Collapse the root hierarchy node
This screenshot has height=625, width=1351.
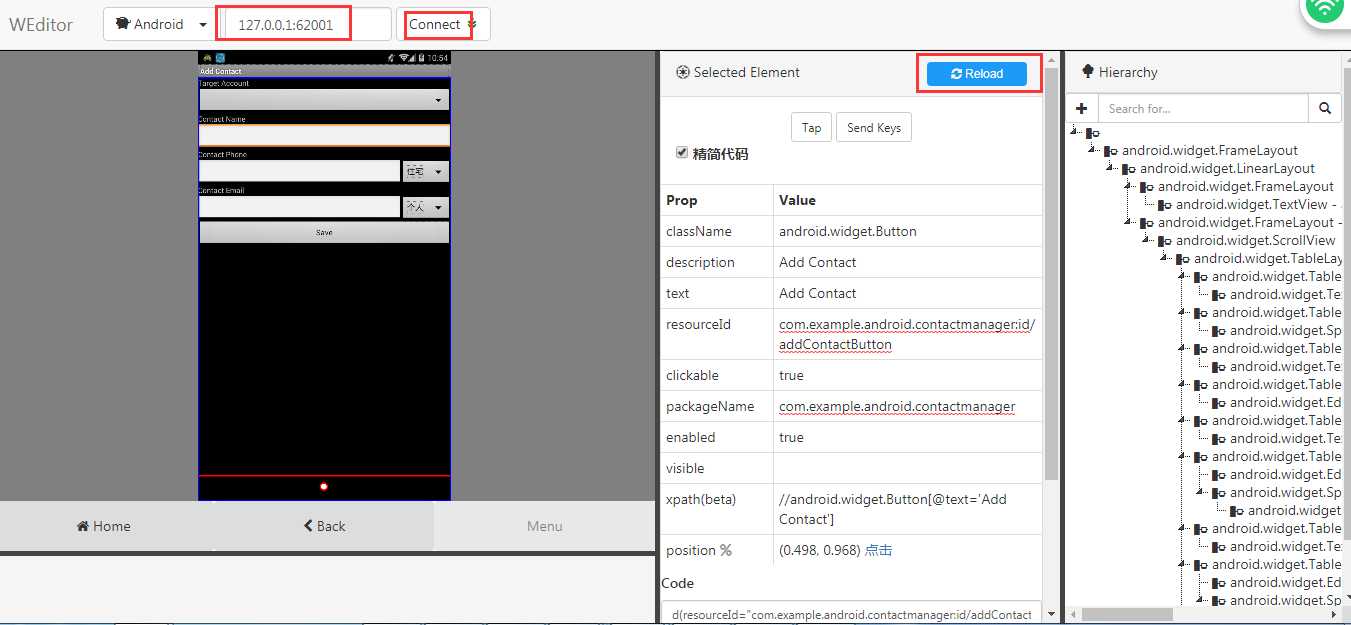(1075, 131)
